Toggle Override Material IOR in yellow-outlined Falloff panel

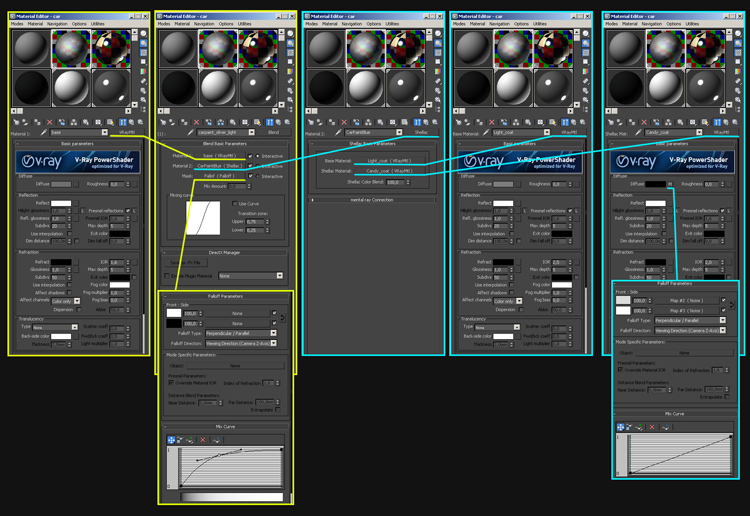tap(171, 382)
